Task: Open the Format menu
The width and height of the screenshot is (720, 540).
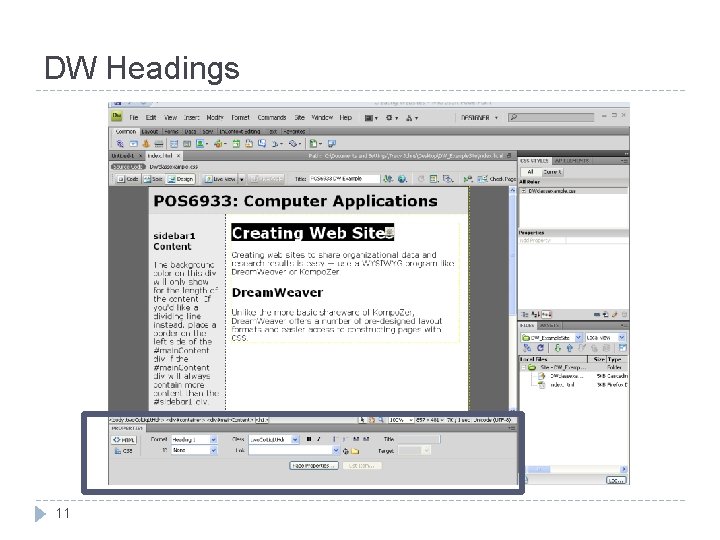Action: click(240, 118)
